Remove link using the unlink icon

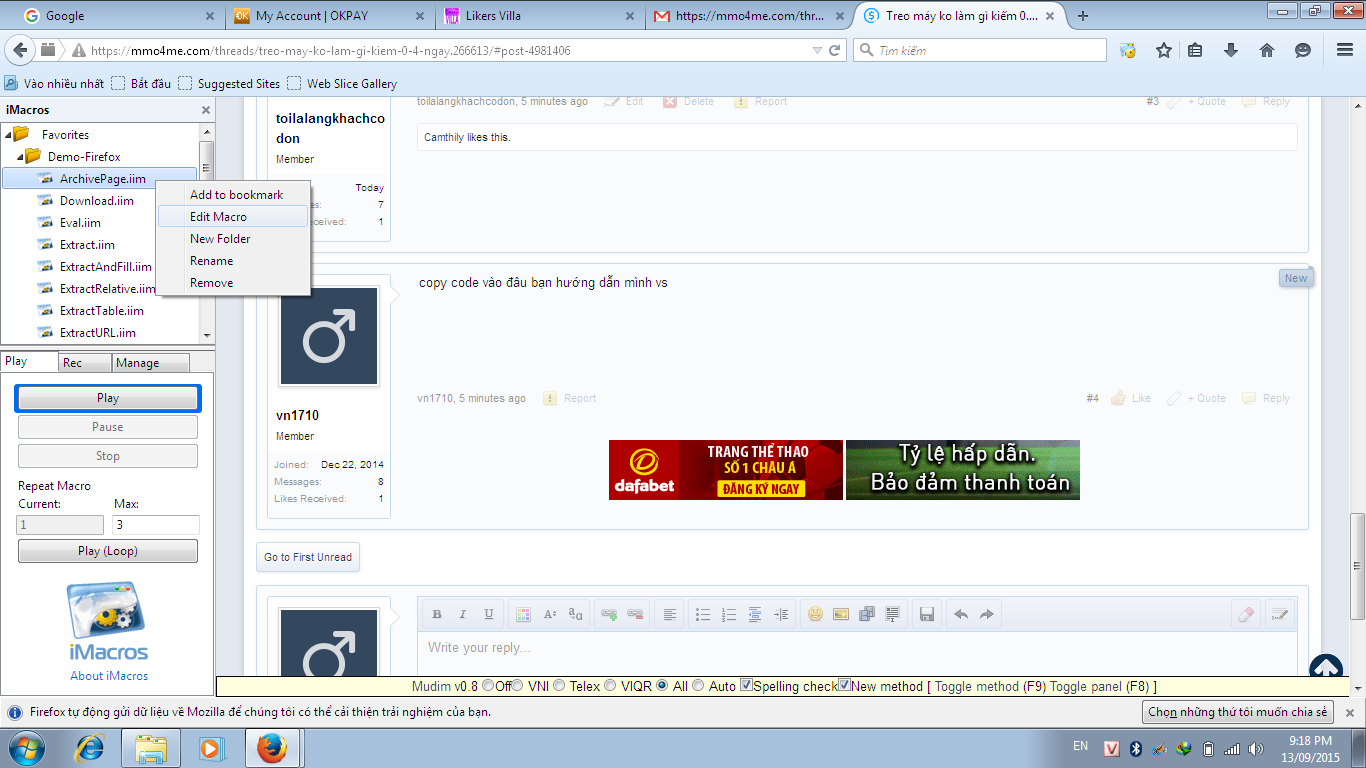coord(634,614)
